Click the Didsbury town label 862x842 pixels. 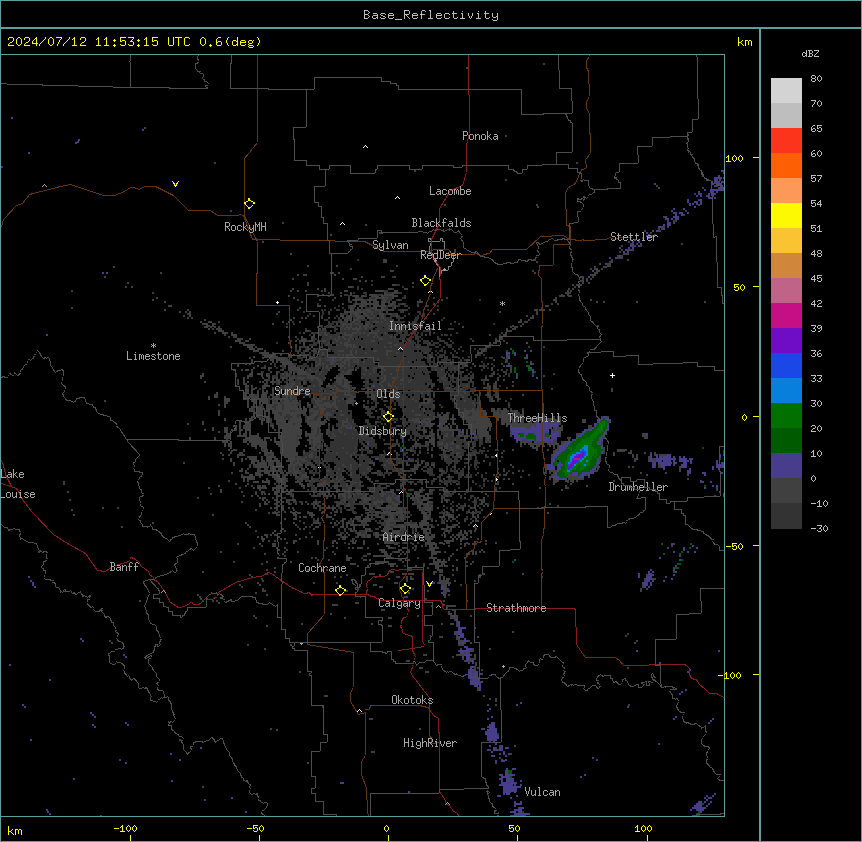(383, 431)
